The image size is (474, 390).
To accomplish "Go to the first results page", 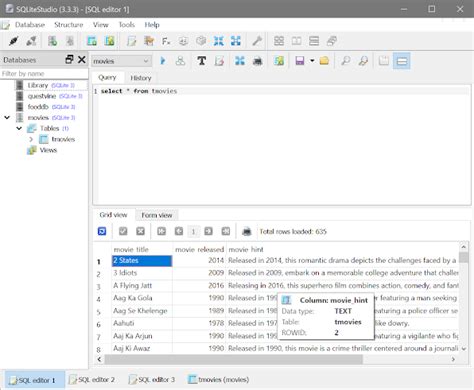I will tap(162, 231).
